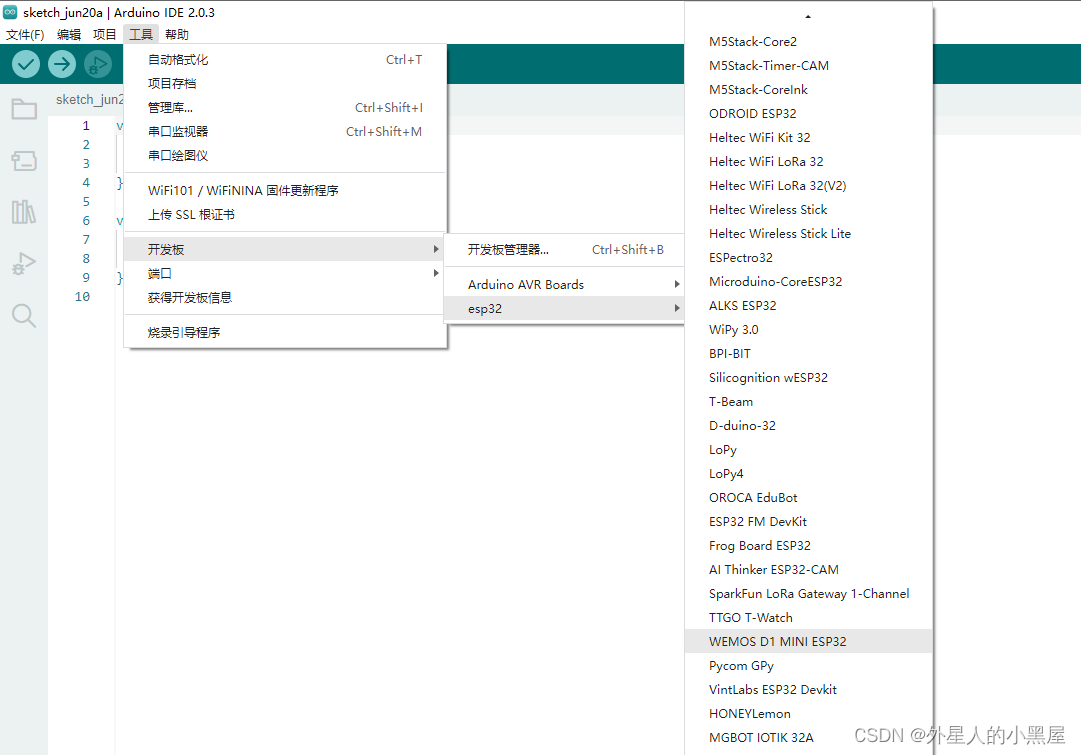
Task: Open the Search magnifier sidebar icon
Action: click(24, 315)
